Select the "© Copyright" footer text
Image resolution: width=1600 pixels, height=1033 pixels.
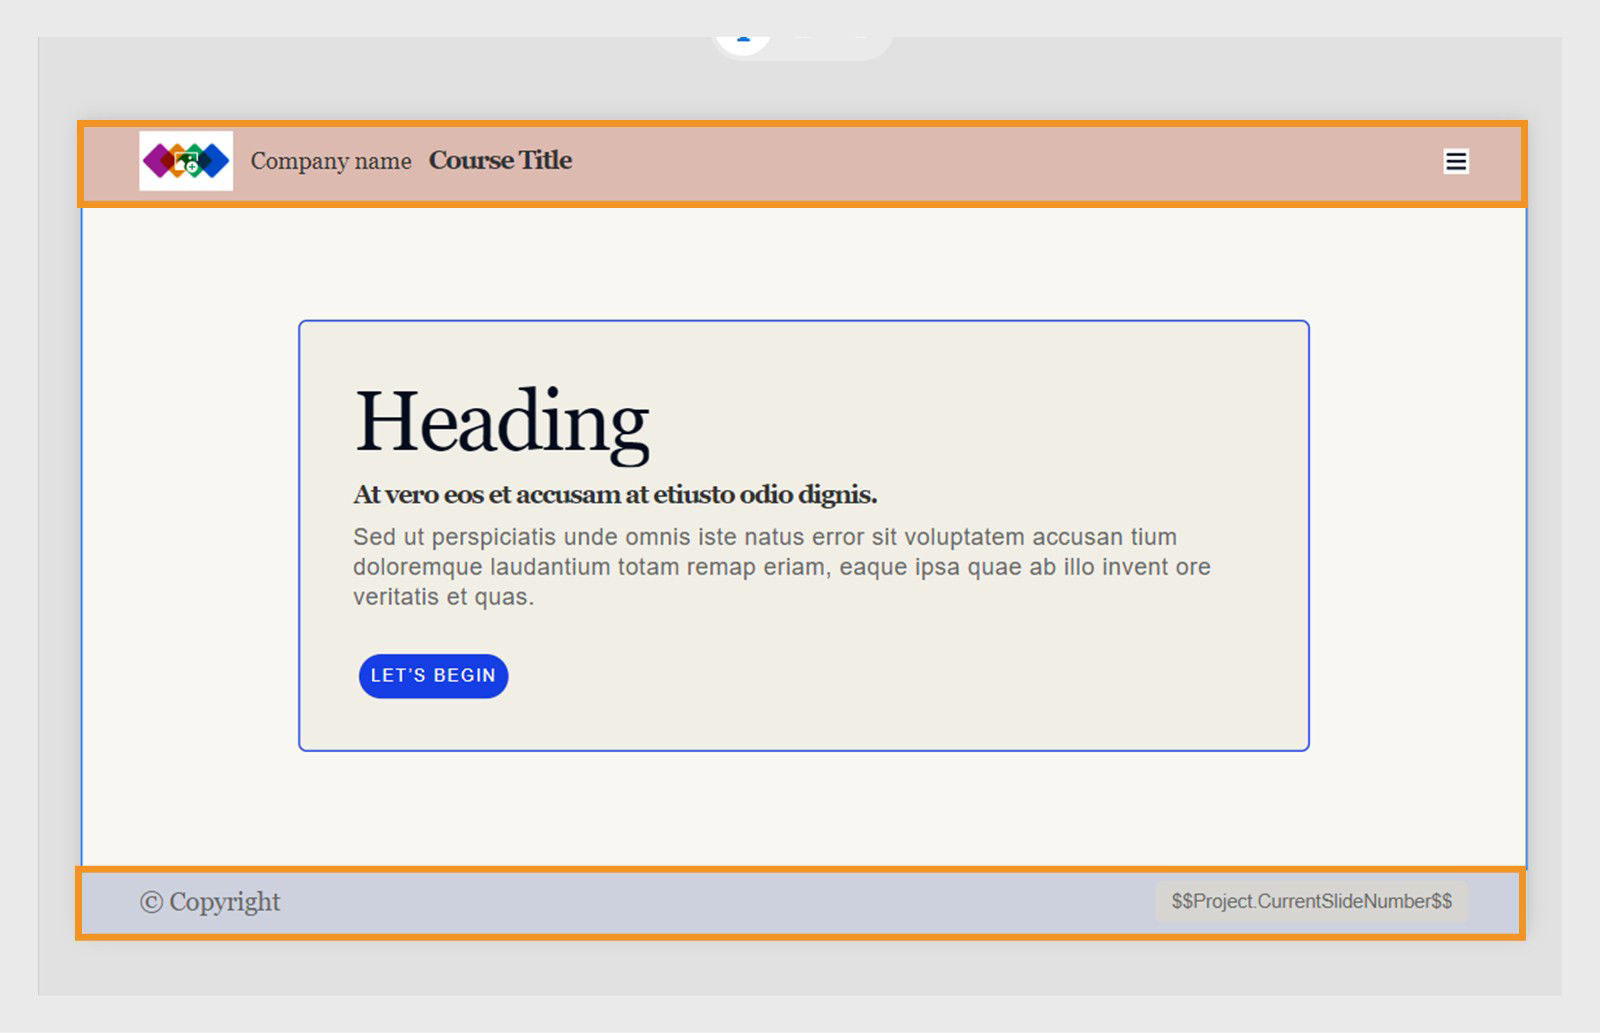click(210, 902)
